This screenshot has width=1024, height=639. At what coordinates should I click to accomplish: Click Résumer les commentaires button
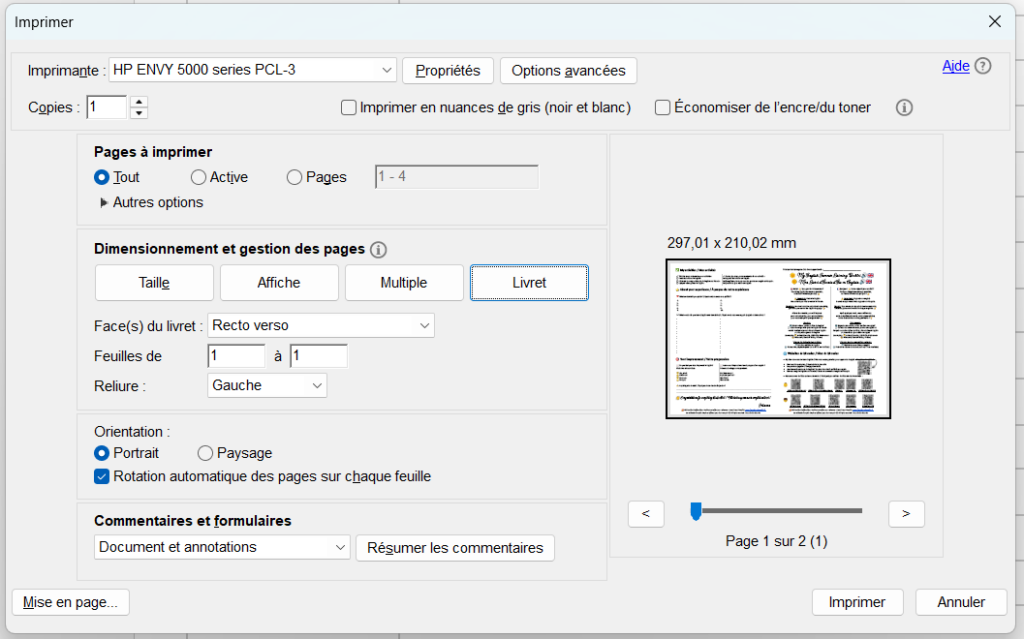click(455, 548)
